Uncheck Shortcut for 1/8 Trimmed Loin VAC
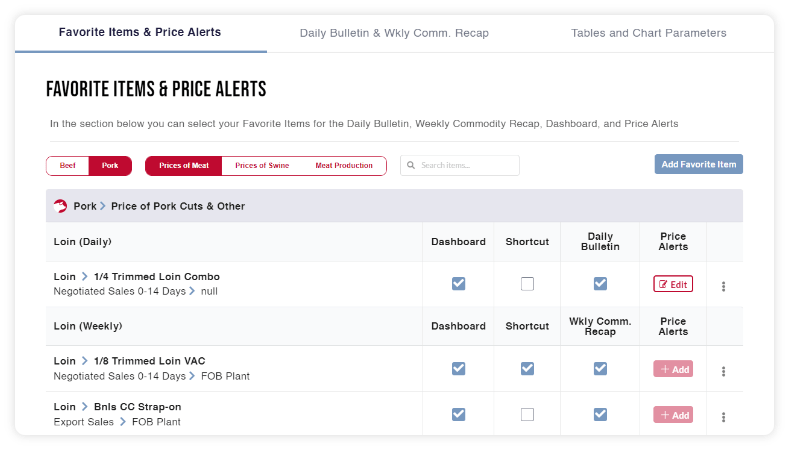Screen dimensions: 789x450 point(527,369)
